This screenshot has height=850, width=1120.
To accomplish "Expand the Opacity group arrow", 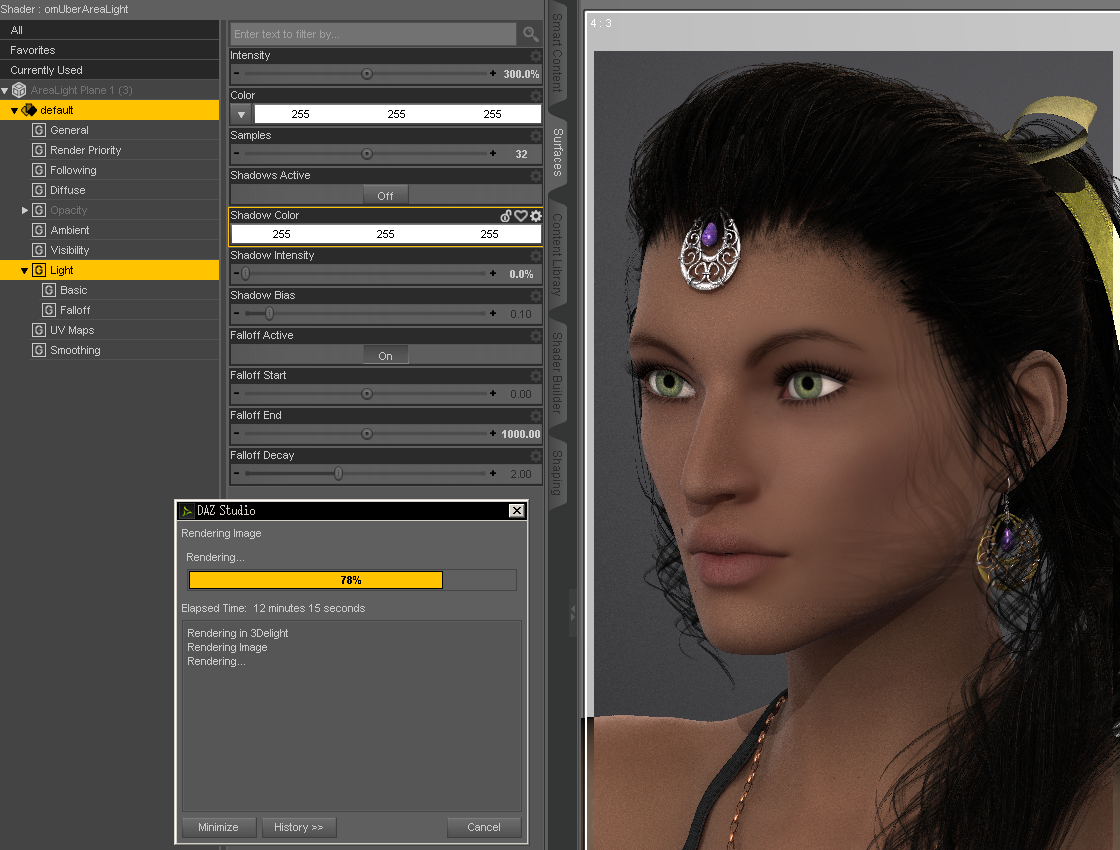I will click(25, 210).
